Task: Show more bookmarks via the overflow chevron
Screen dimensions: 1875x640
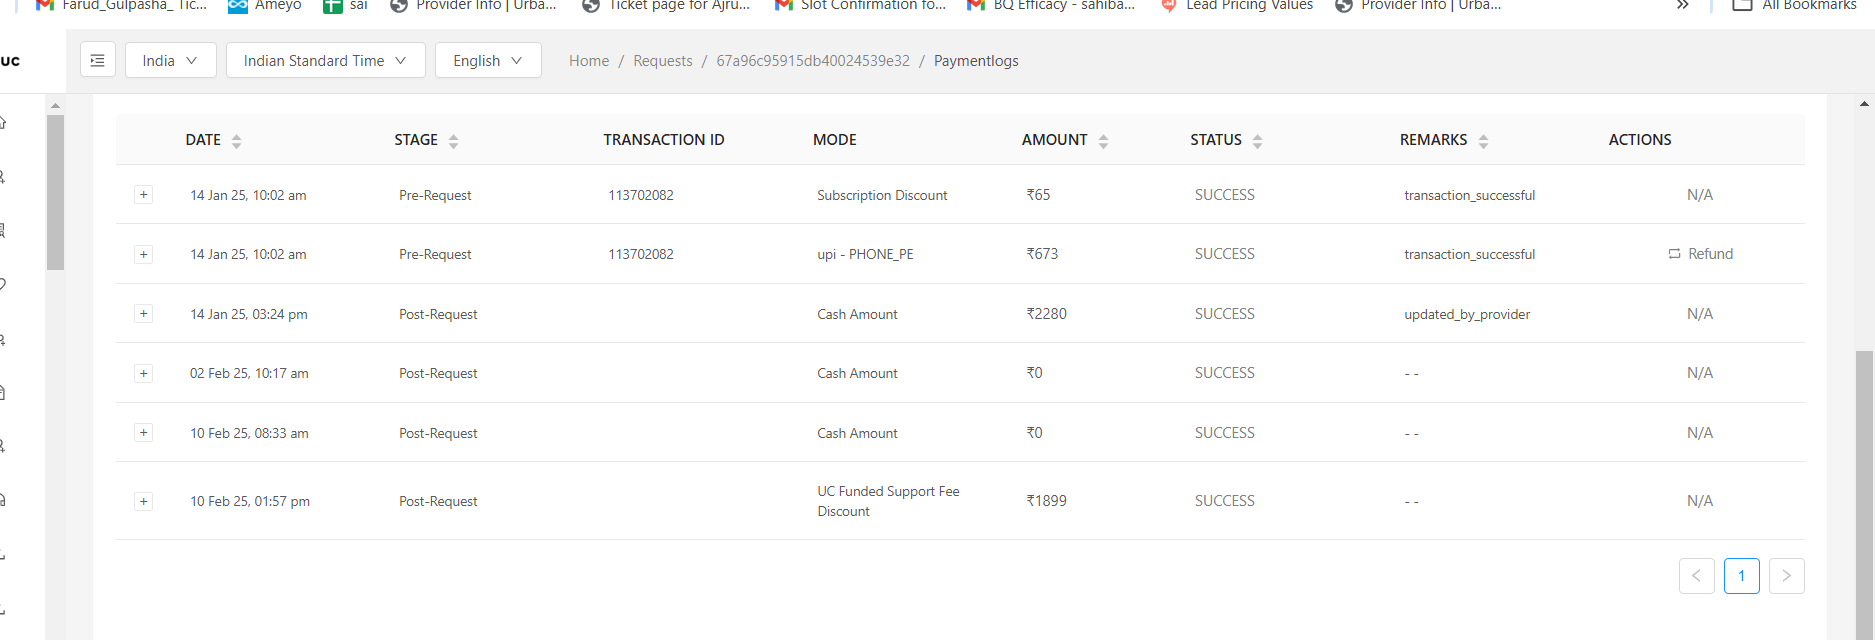Action: pyautogui.click(x=1683, y=5)
